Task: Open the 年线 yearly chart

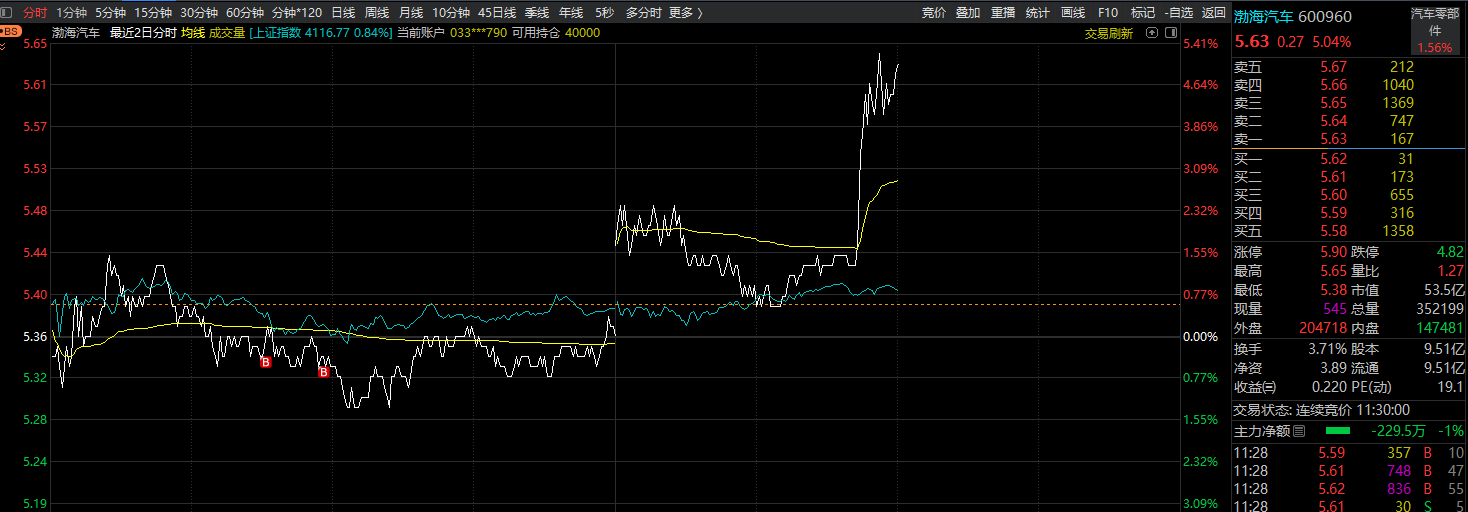Action: 571,13
